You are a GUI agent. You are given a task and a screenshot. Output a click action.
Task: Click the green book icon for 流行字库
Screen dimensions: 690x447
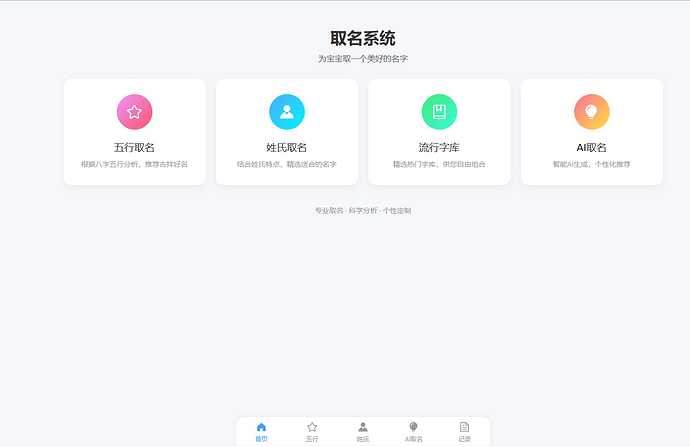click(x=439, y=112)
